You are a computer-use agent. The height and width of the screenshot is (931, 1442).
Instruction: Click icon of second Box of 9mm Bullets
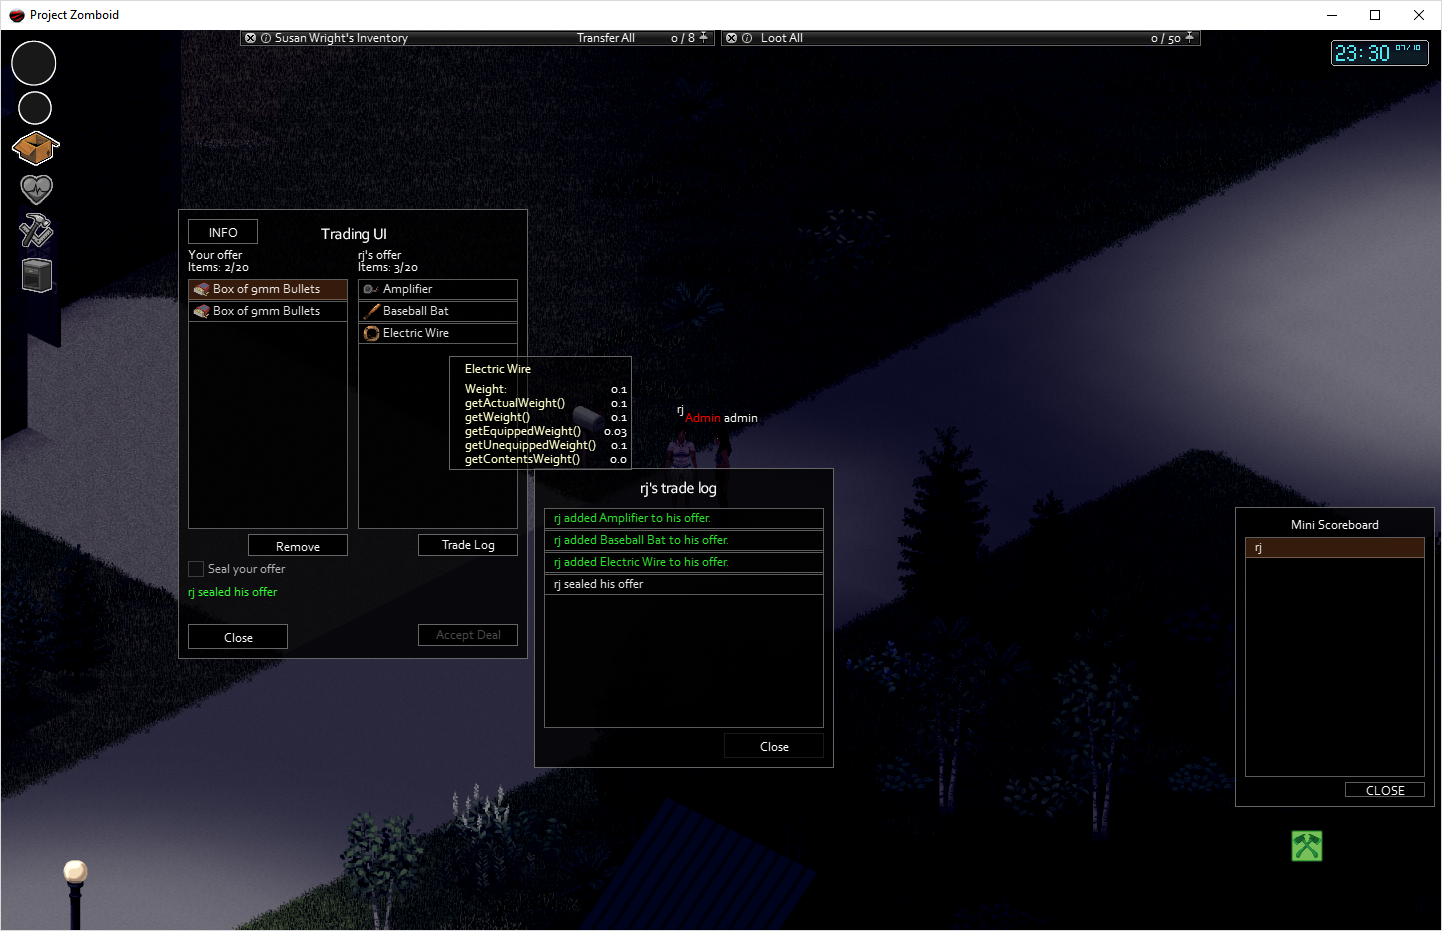pyautogui.click(x=201, y=311)
